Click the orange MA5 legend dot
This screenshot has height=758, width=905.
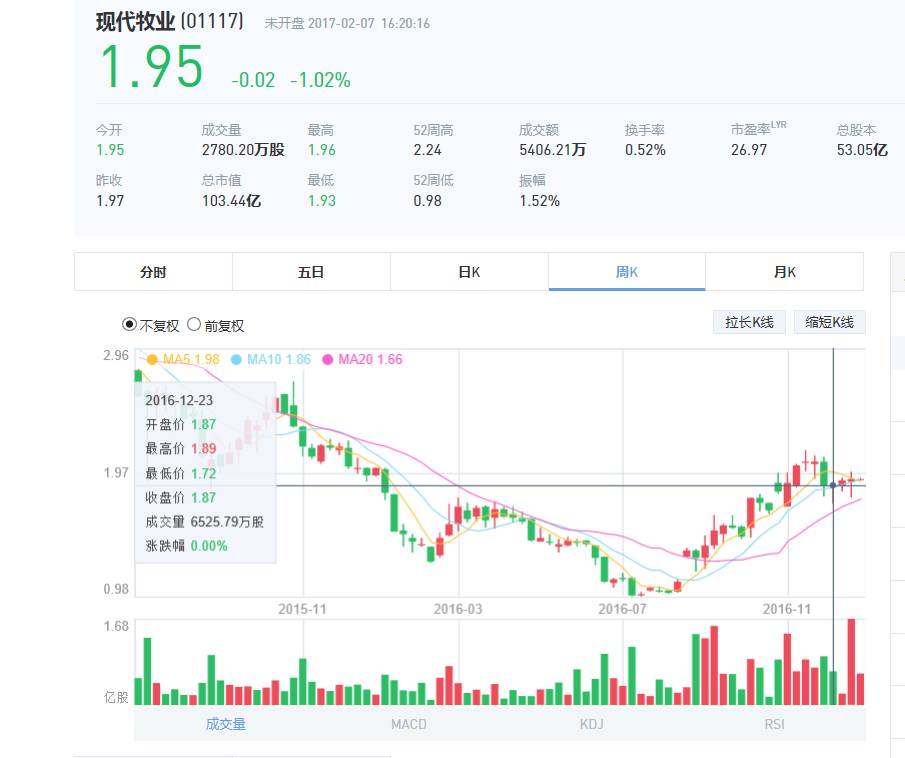pyautogui.click(x=152, y=359)
